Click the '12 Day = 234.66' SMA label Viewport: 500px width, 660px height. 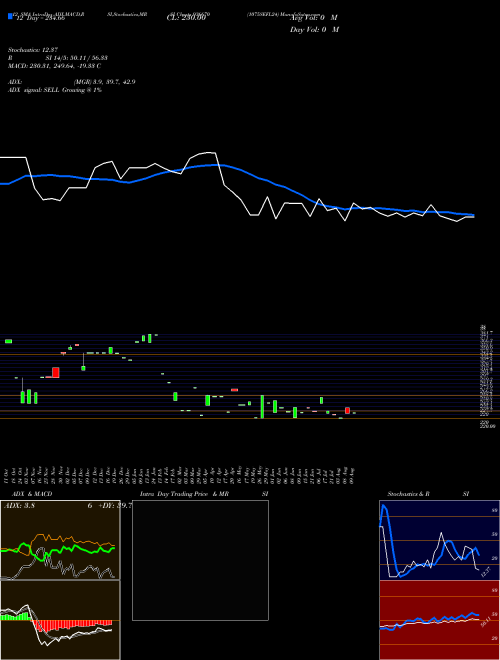pyautogui.click(x=39, y=18)
